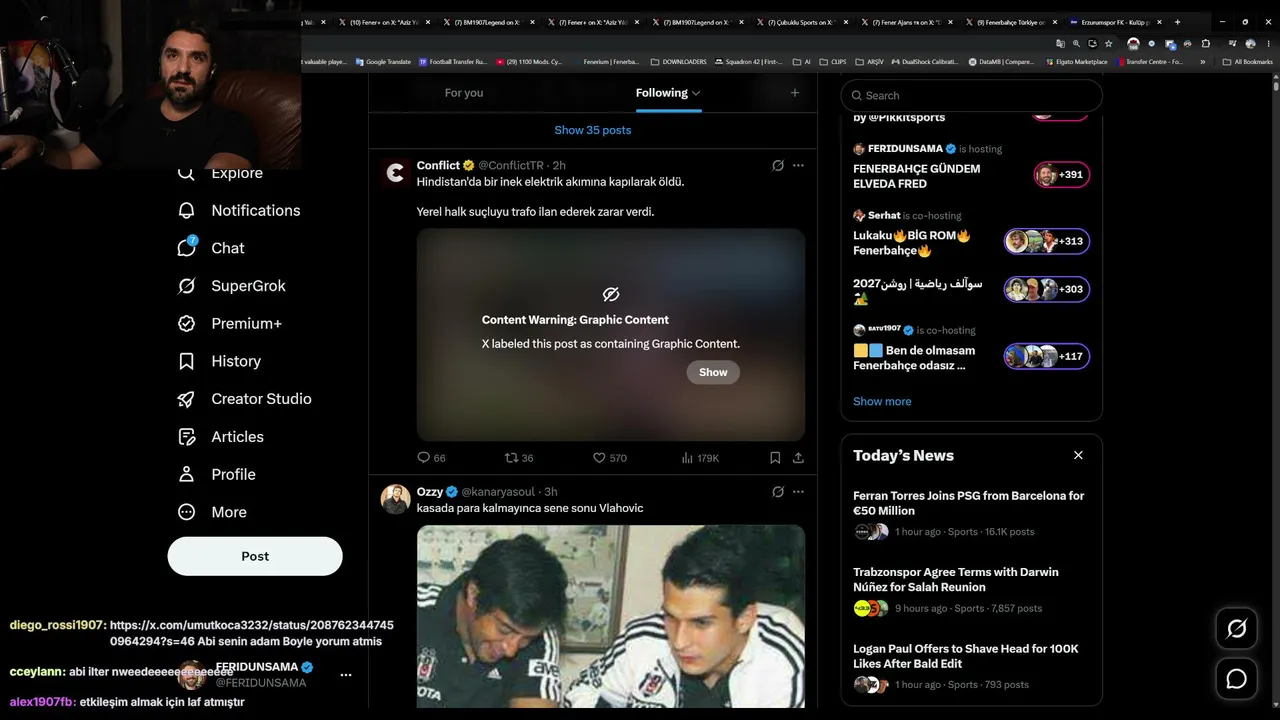Viewport: 1280px width, 720px height.
Task: Open SuperGrok icon in the sidebar
Action: pyautogui.click(x=186, y=286)
